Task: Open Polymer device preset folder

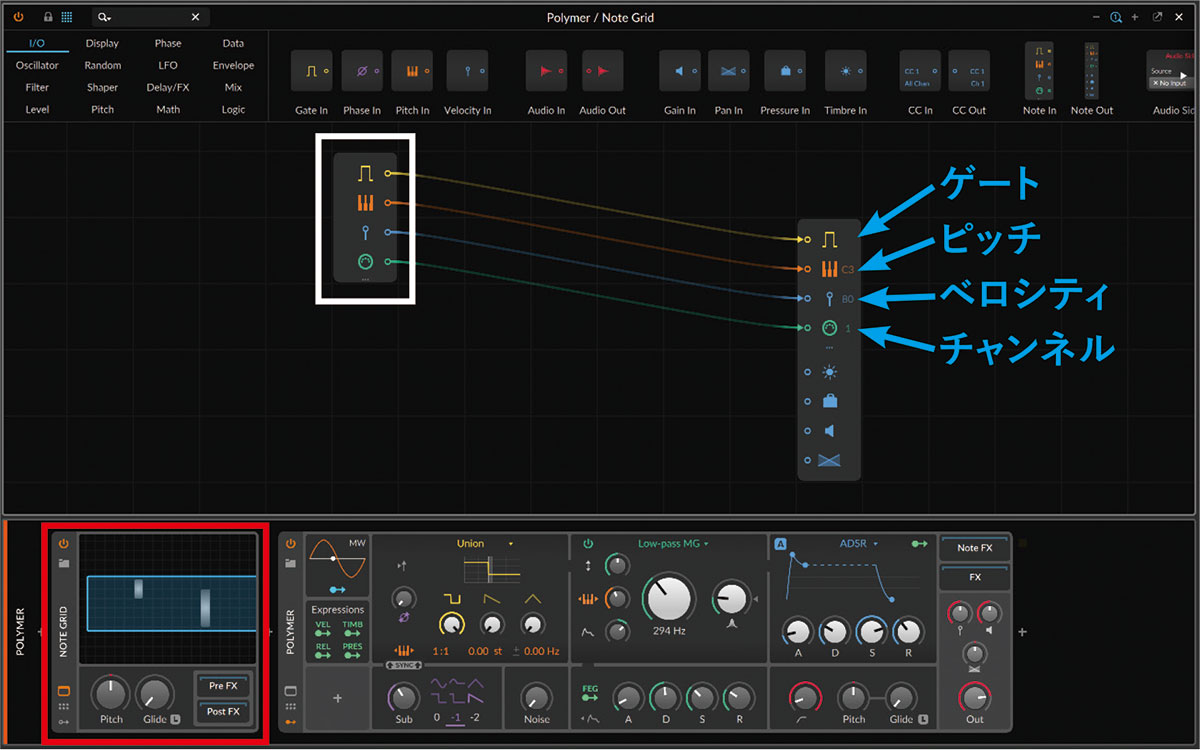Action: point(291,563)
